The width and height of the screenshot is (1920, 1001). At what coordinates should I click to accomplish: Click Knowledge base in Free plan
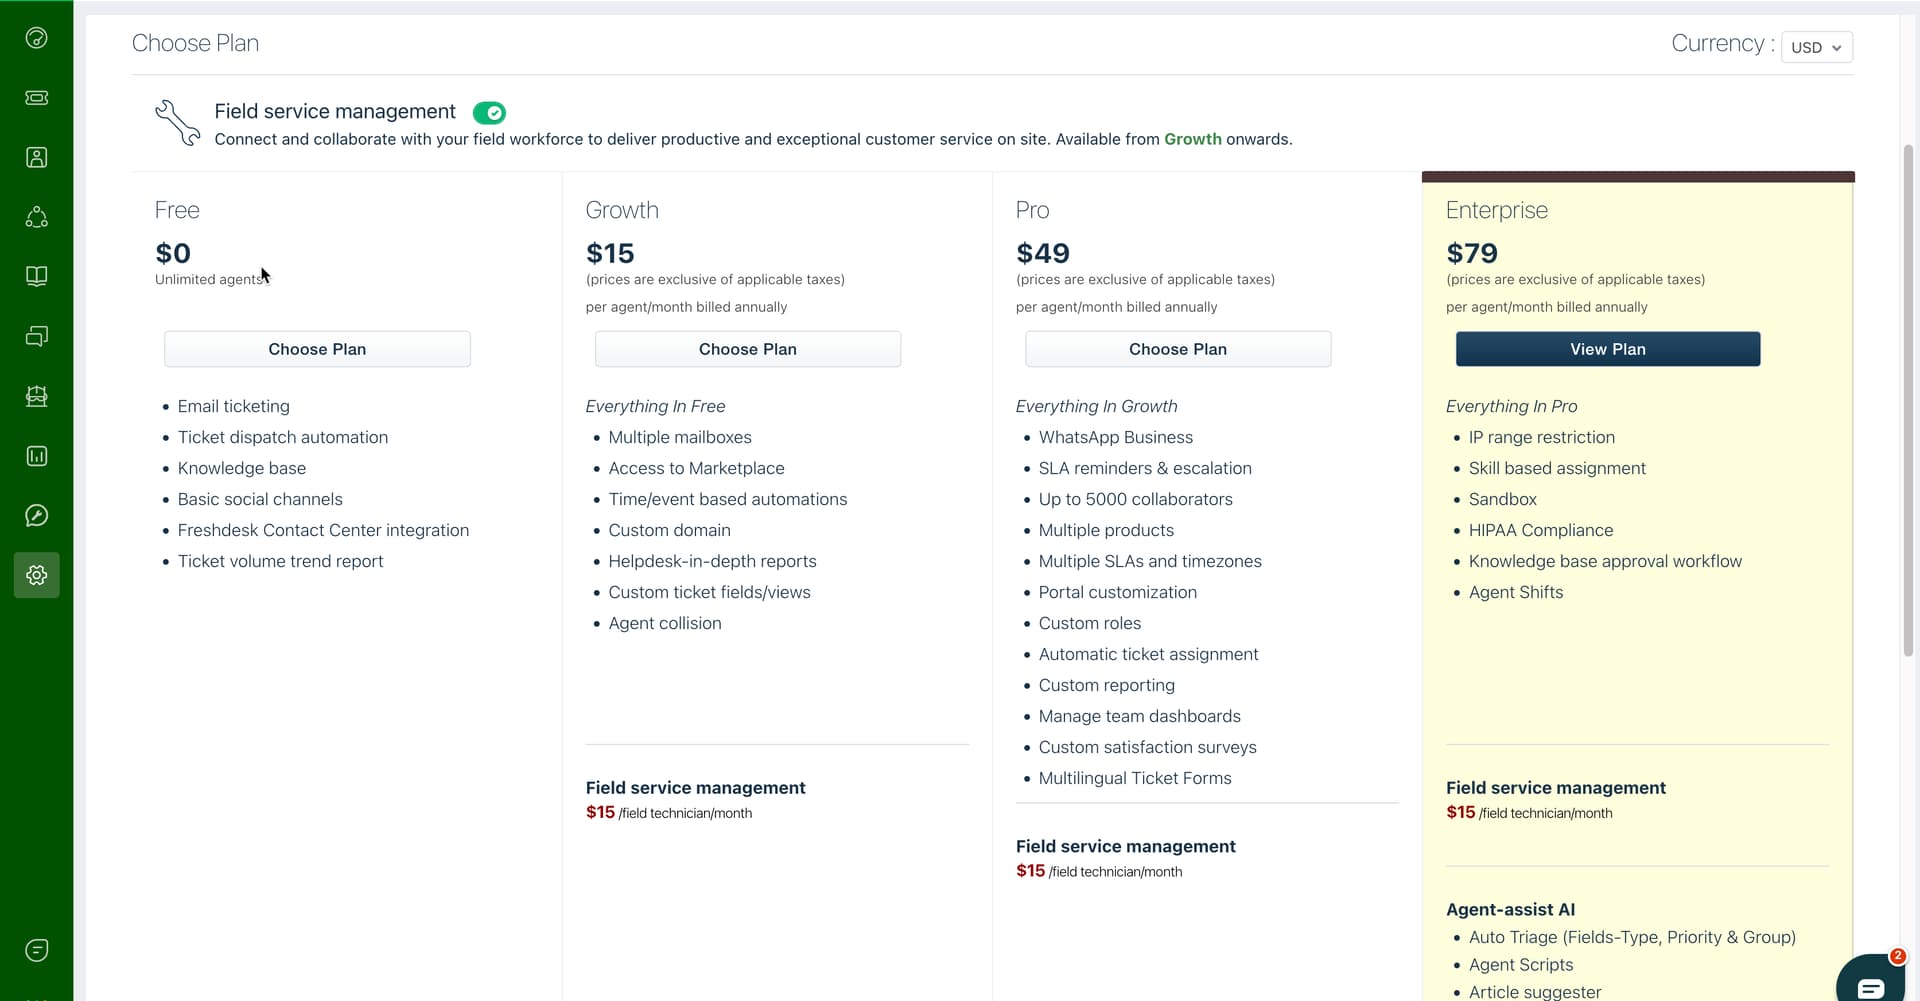(242, 468)
